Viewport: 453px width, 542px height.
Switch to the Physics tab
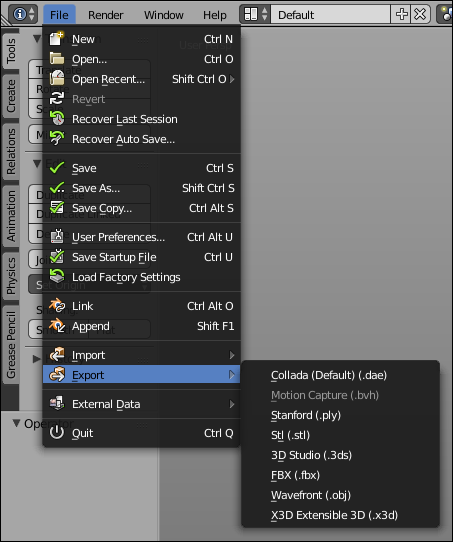point(11,275)
